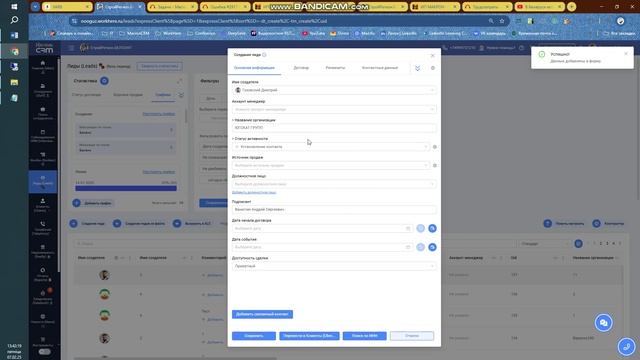Screen dimensions: 640x360
Task: Click the dark blue round button beside the contract start date
Action: coord(432,229)
